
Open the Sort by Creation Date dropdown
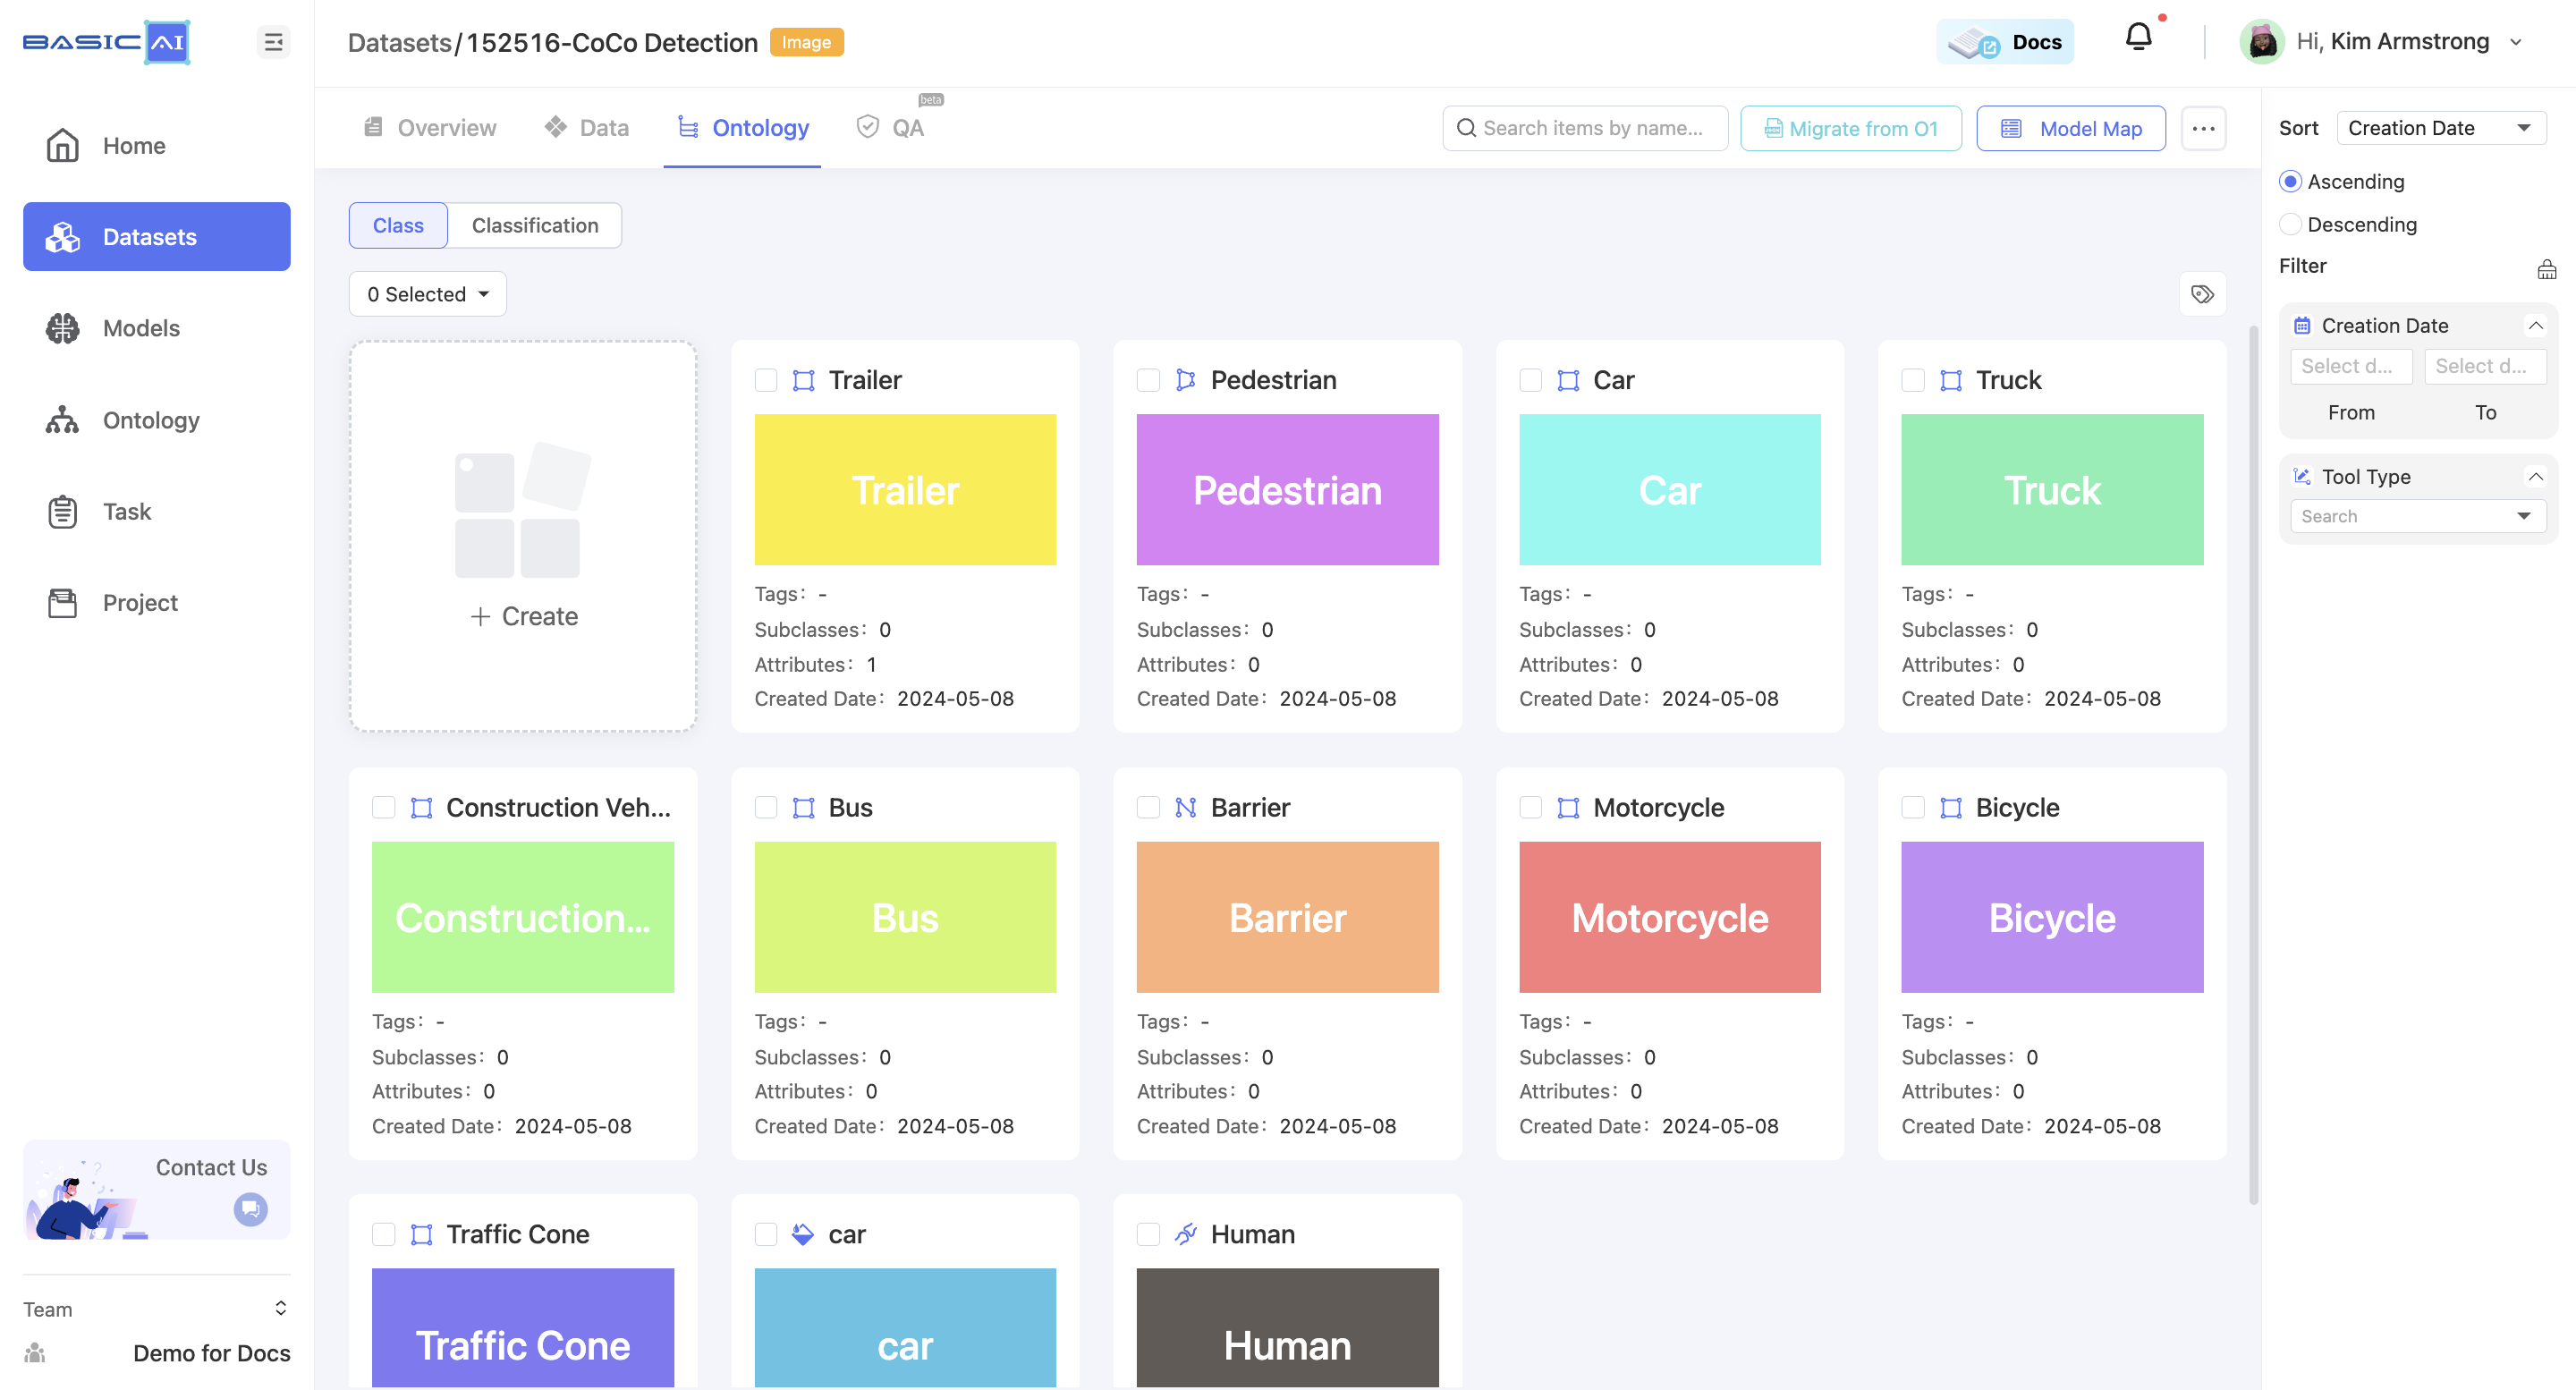[x=2441, y=128]
